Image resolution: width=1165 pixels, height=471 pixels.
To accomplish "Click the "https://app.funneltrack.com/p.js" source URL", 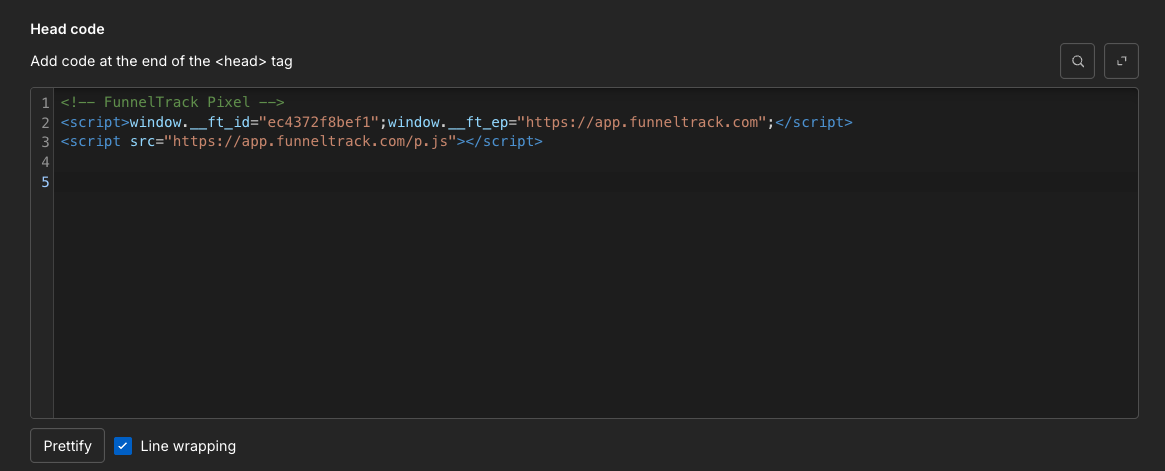I will click(311, 141).
